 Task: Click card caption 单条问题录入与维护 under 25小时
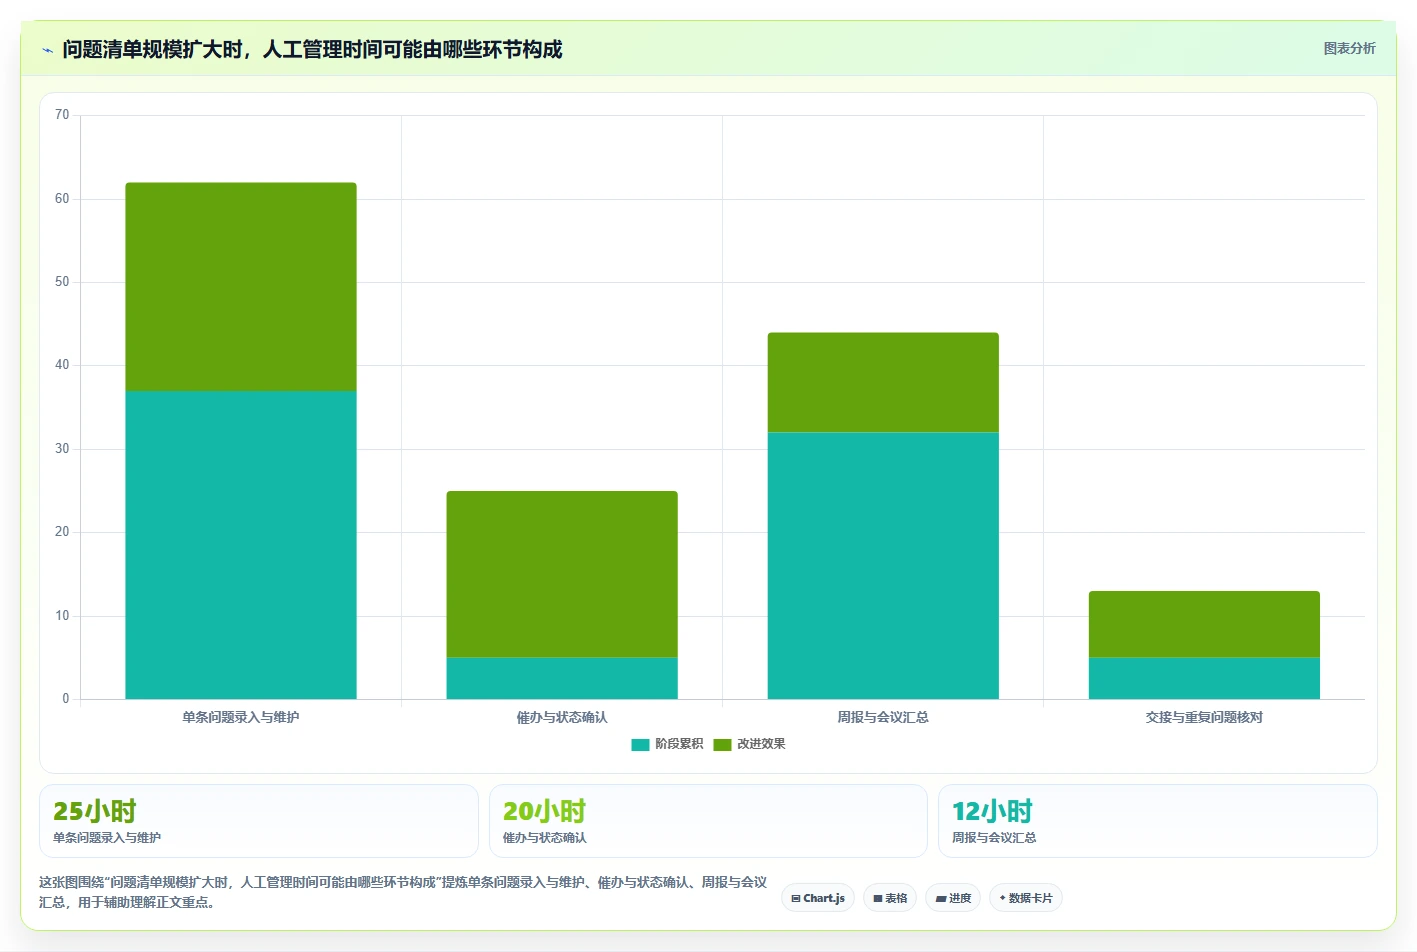pos(107,838)
